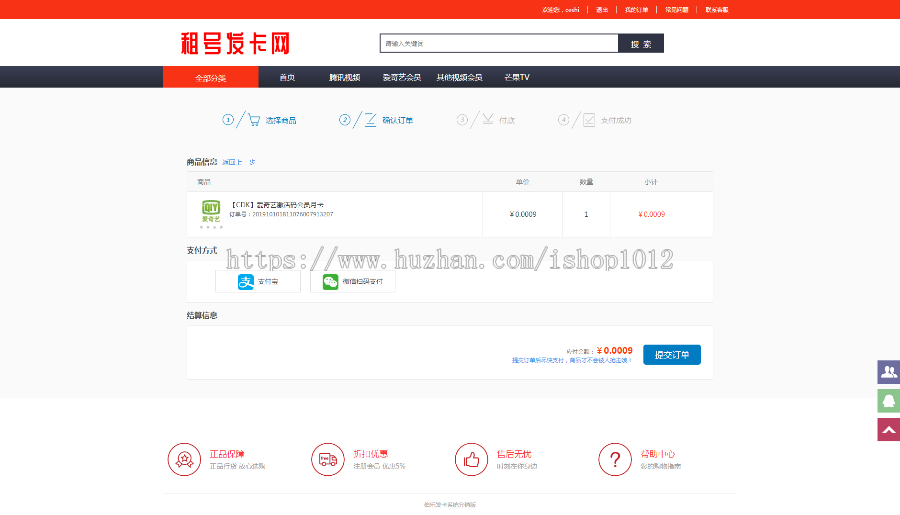Click the 数量 column header

[x=586, y=182]
